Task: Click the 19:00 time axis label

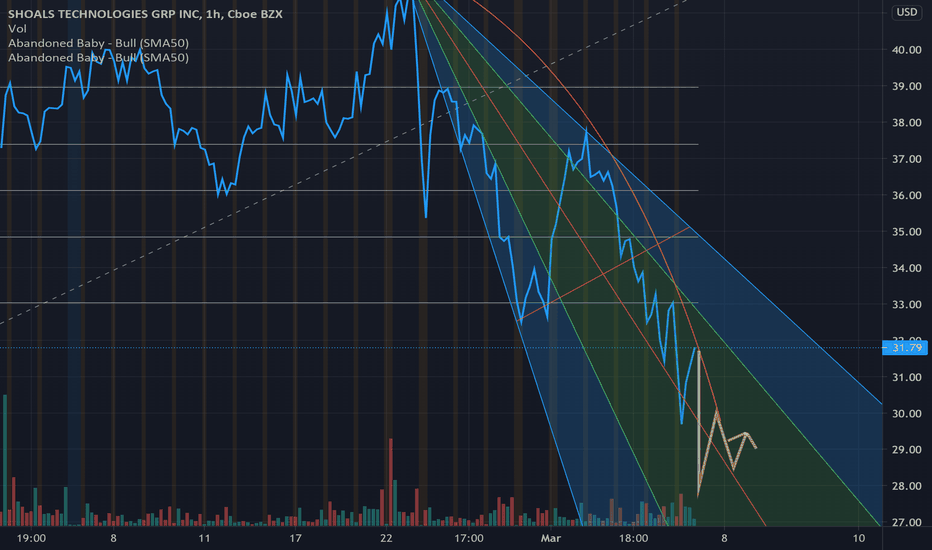Action: pyautogui.click(x=31, y=538)
